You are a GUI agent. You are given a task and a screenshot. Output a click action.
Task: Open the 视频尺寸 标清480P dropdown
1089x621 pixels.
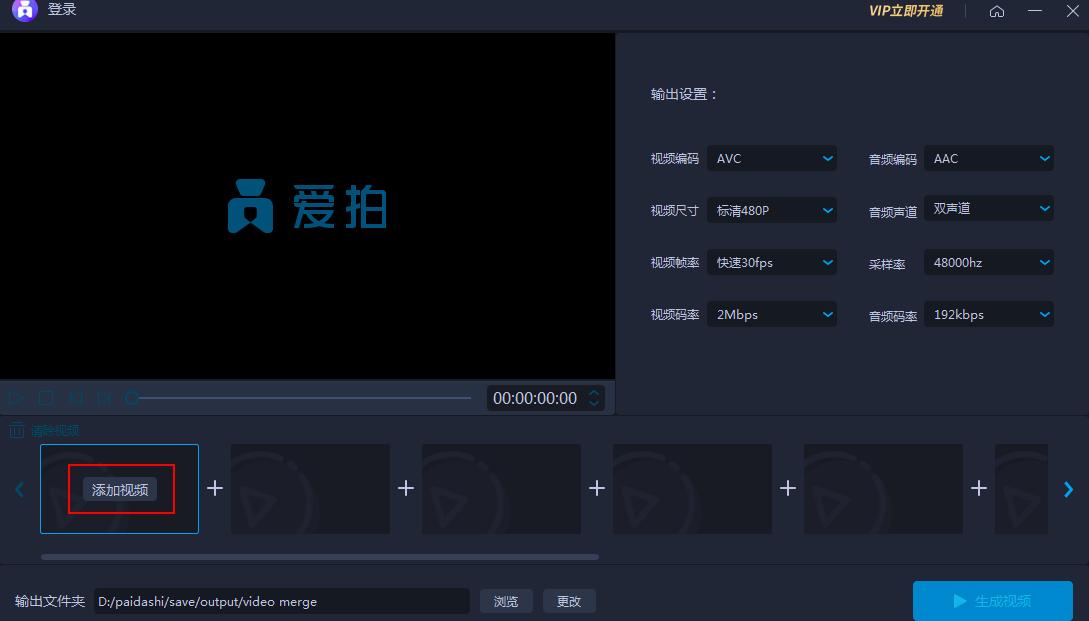771,211
